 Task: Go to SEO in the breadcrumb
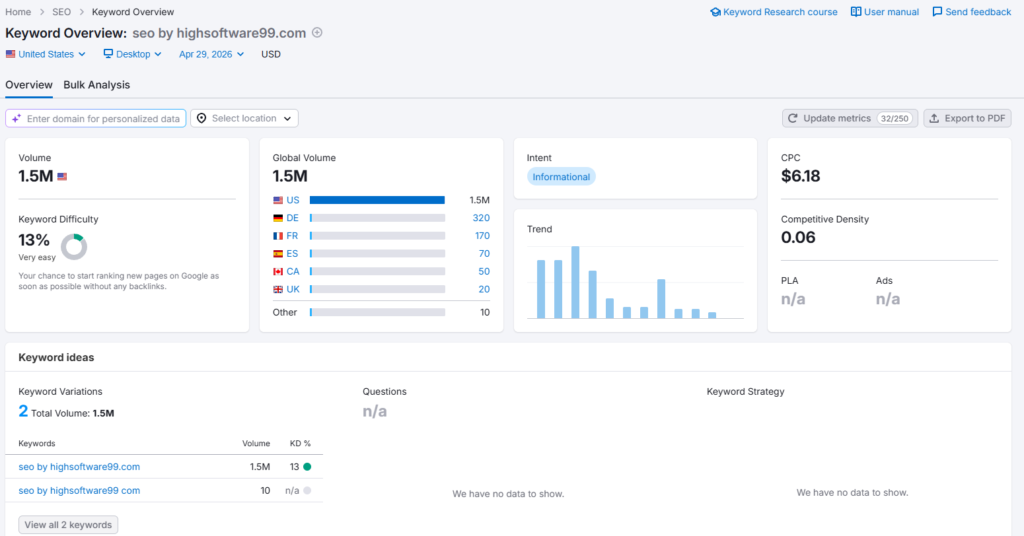(x=61, y=12)
